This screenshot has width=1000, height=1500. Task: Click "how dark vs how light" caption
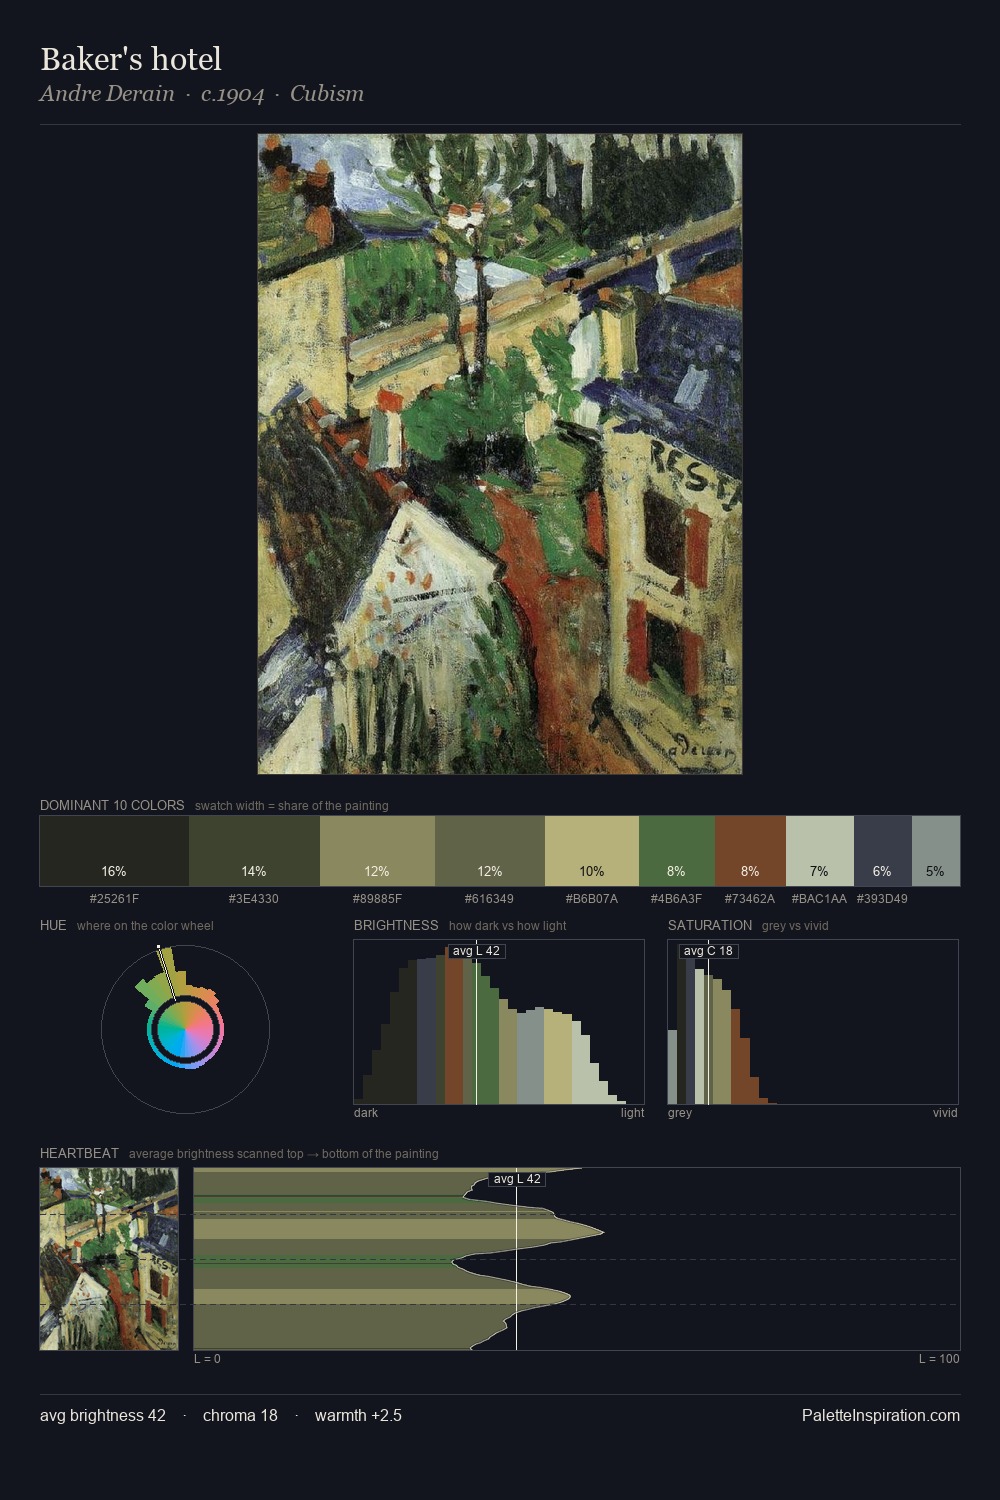[x=508, y=926]
